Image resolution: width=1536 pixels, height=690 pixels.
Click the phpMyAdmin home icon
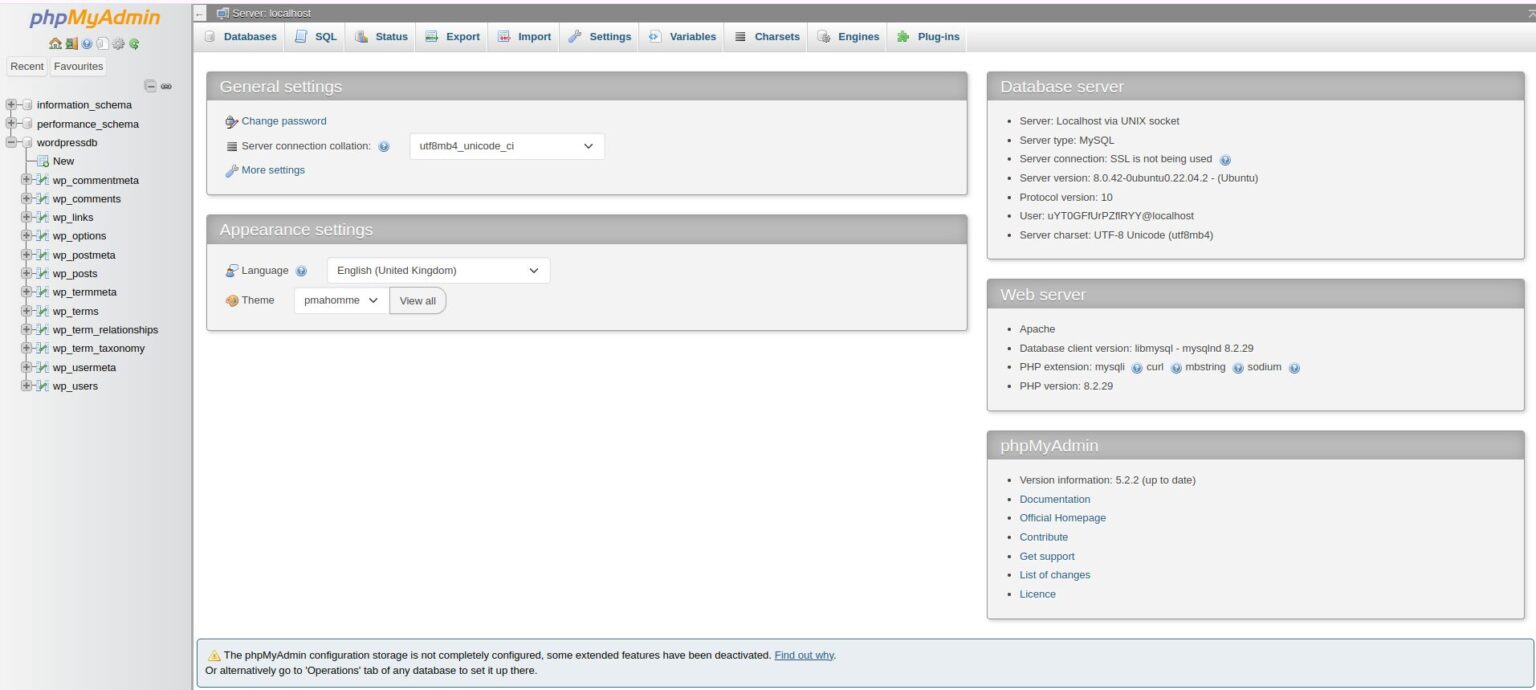click(55, 43)
